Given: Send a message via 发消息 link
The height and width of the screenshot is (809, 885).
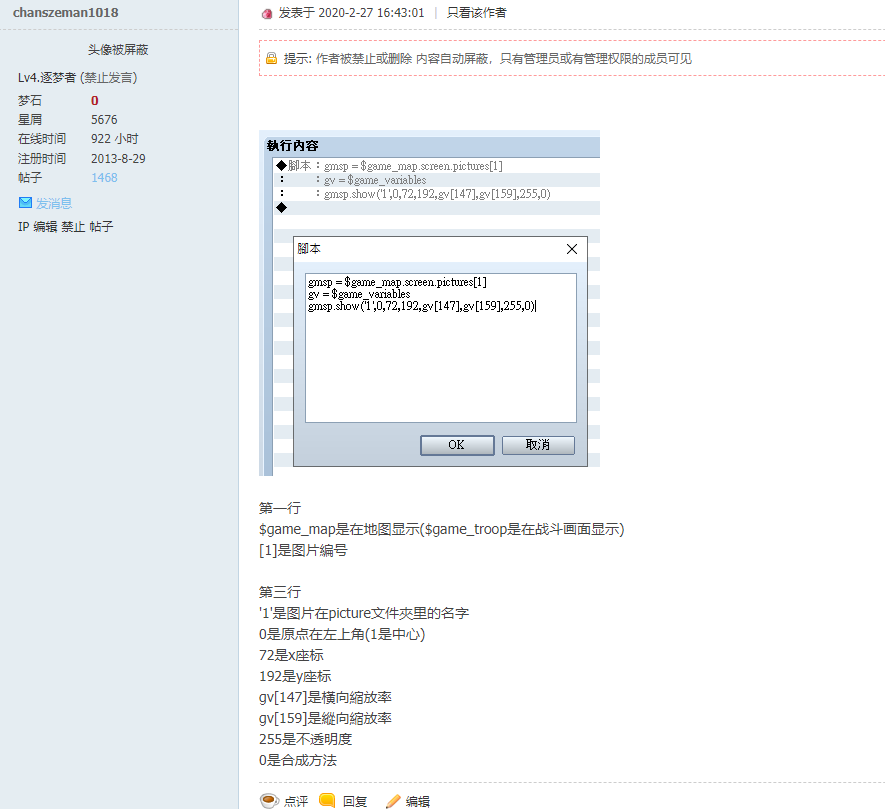Looking at the screenshot, I should tap(54, 203).
